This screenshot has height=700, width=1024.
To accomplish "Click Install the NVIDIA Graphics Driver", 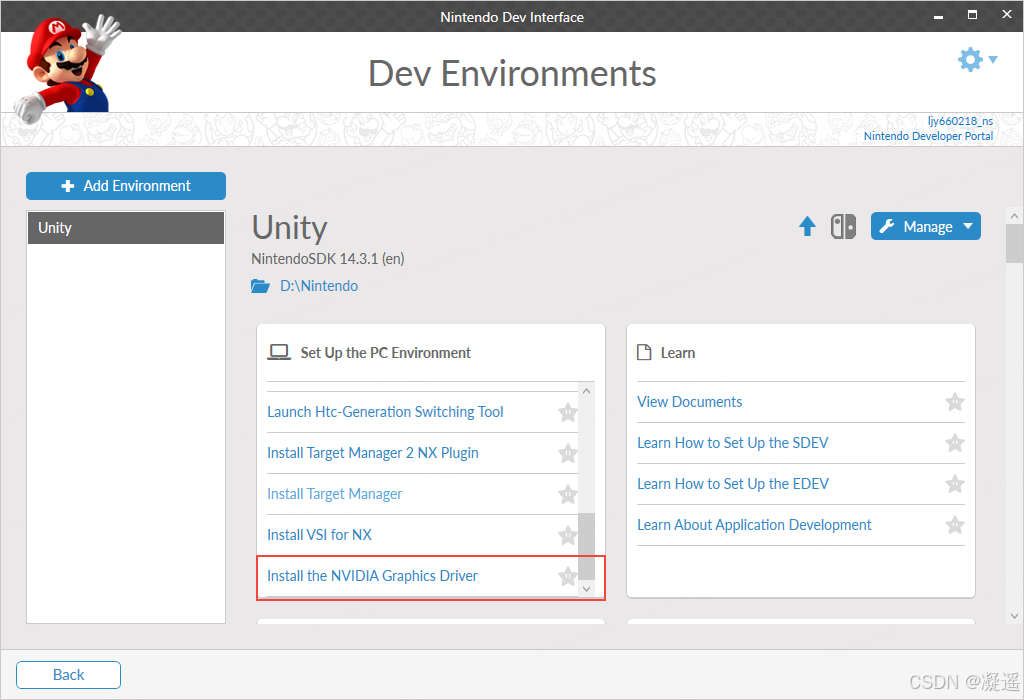I will 372,576.
